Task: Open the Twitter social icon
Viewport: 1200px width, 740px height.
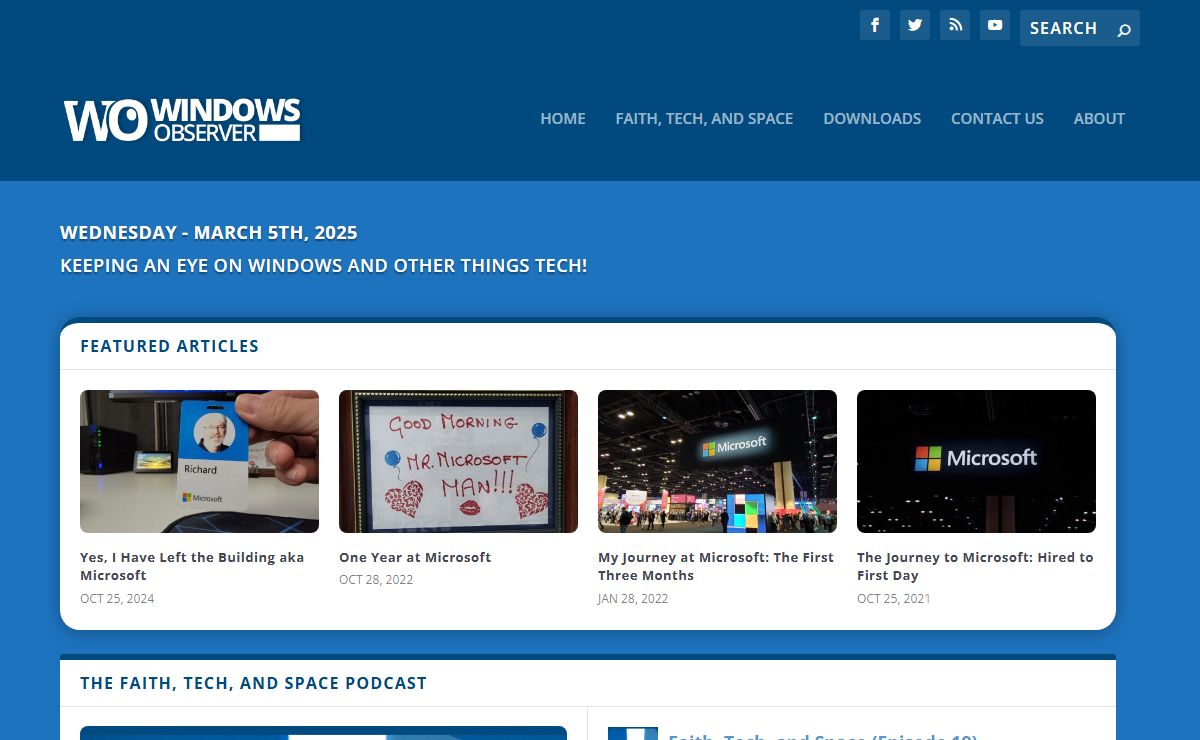Action: (915, 25)
